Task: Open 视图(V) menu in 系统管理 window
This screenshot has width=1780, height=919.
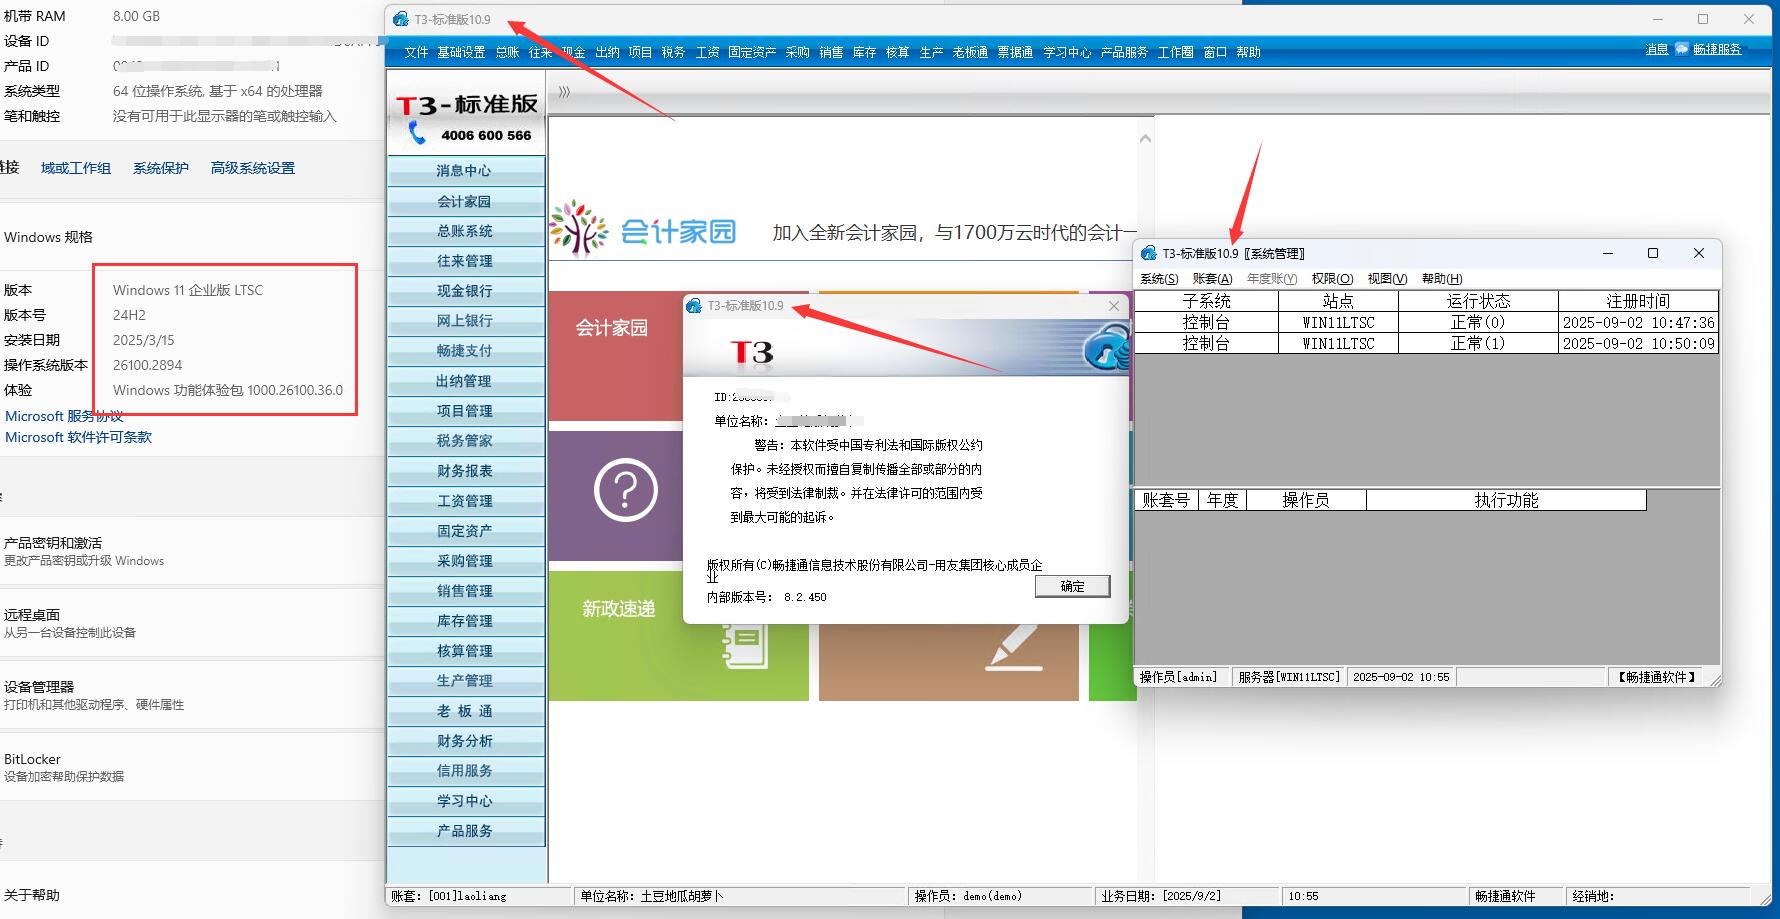Action: tap(1387, 279)
